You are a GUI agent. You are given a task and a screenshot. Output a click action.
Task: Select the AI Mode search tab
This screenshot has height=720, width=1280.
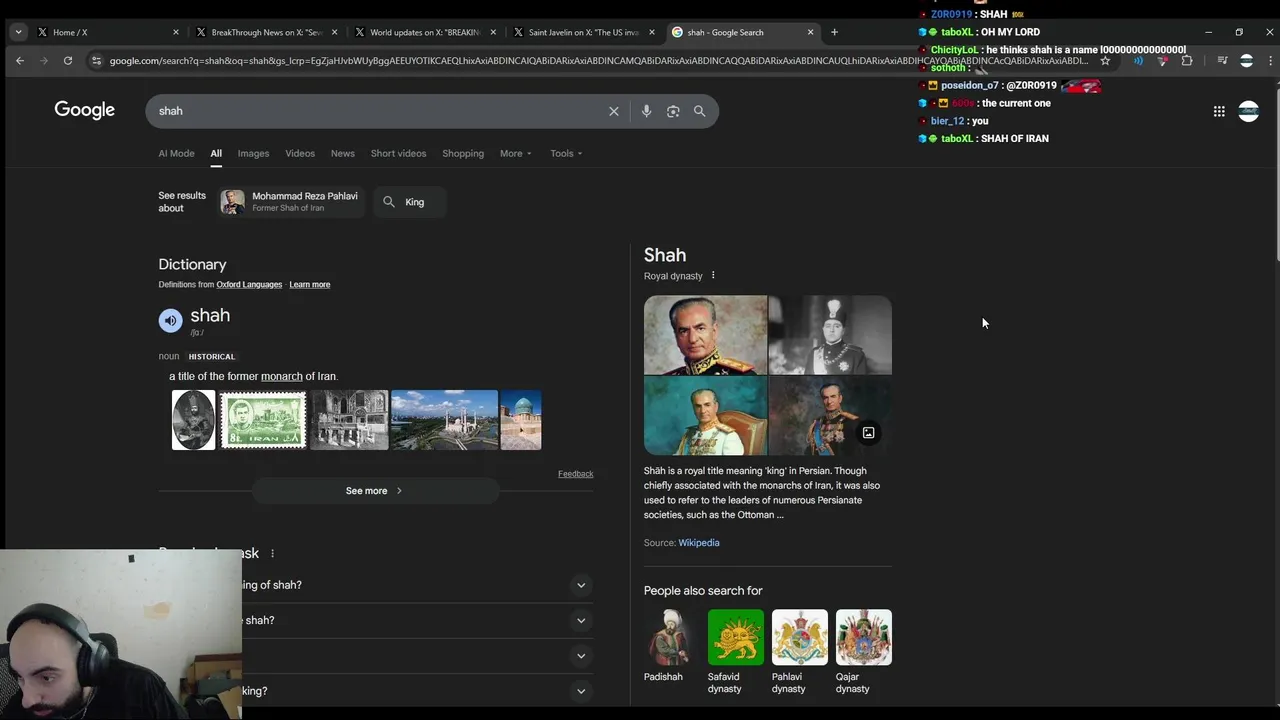coord(176,153)
